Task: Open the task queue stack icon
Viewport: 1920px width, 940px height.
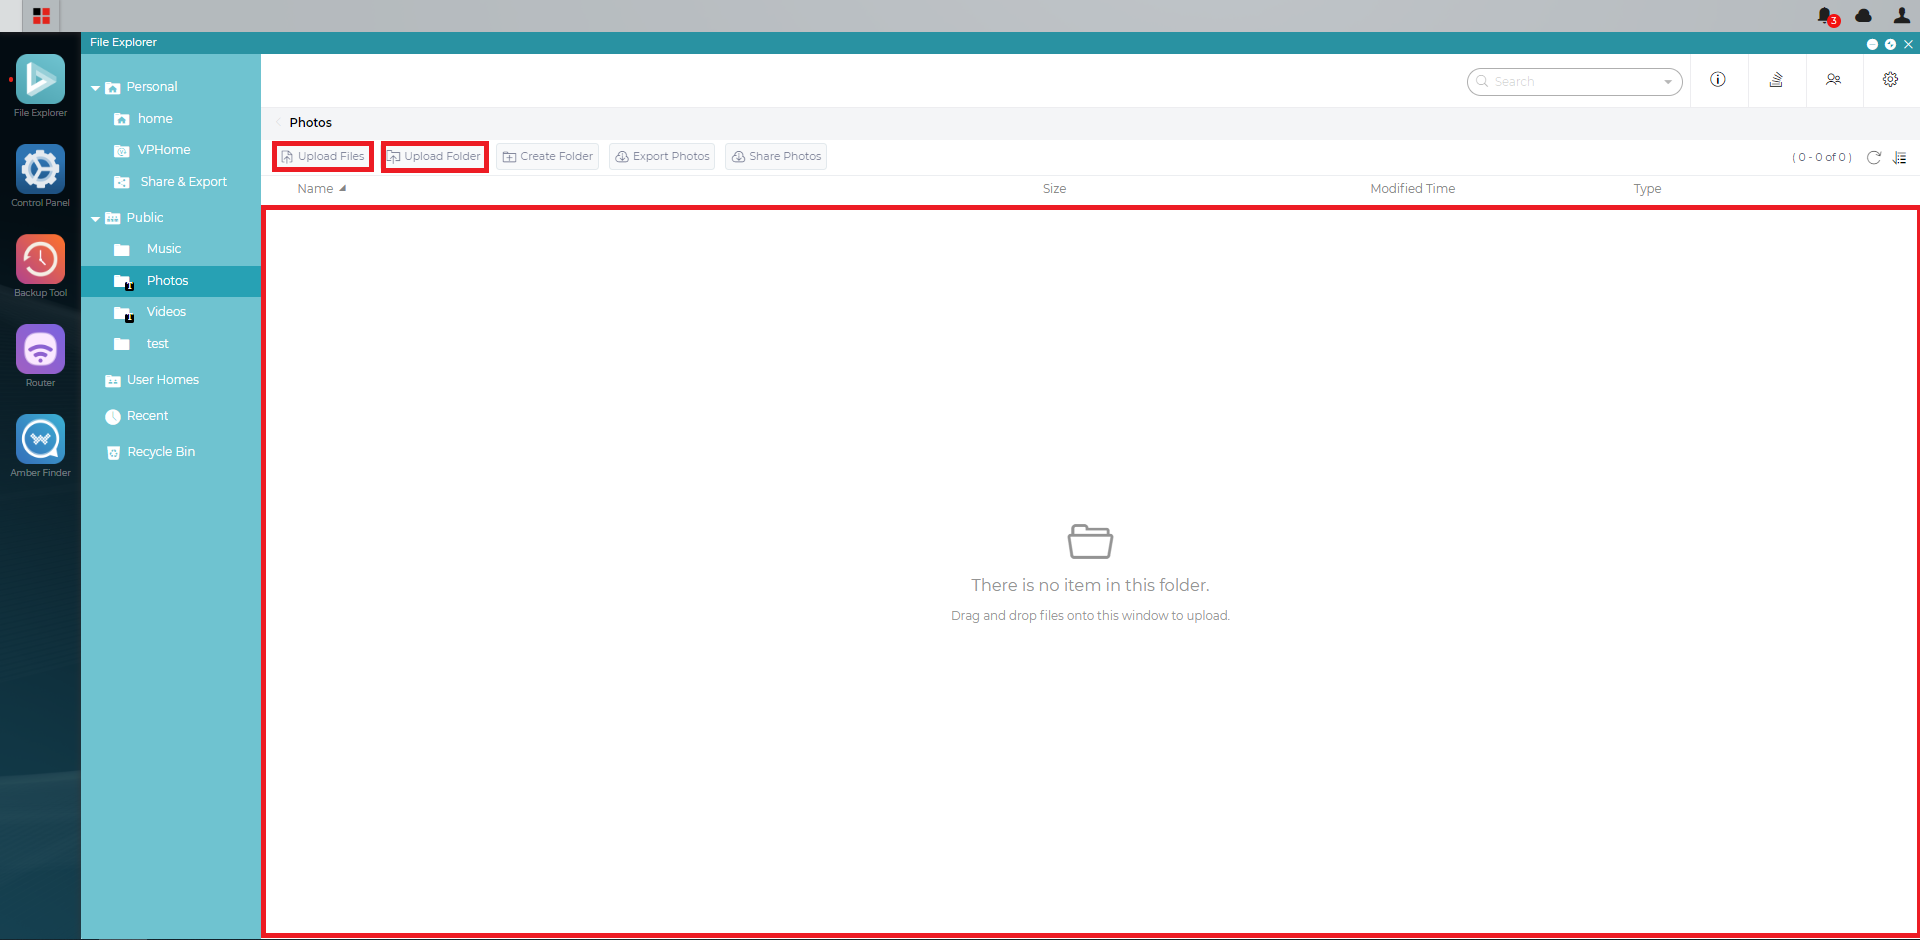Action: tap(1776, 80)
